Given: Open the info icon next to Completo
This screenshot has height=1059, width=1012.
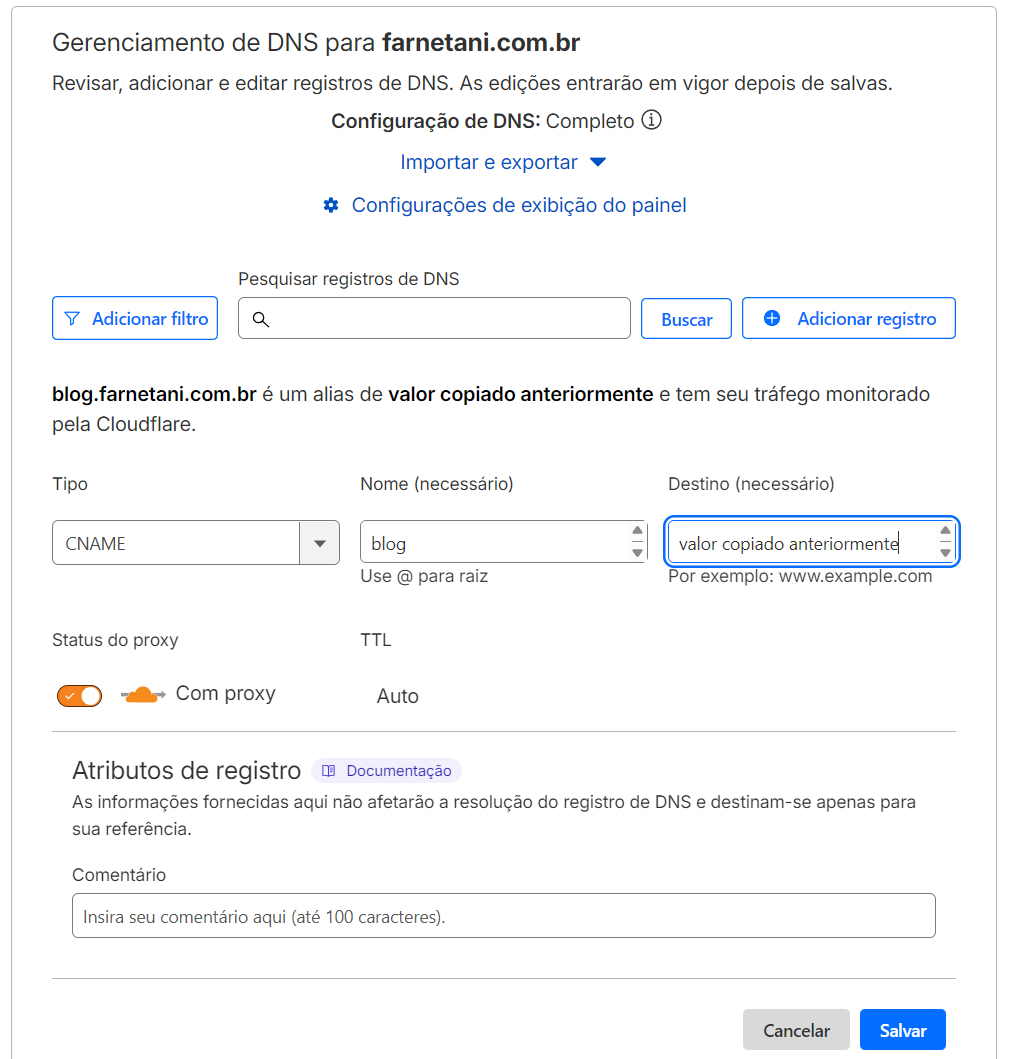Looking at the screenshot, I should [x=651, y=119].
